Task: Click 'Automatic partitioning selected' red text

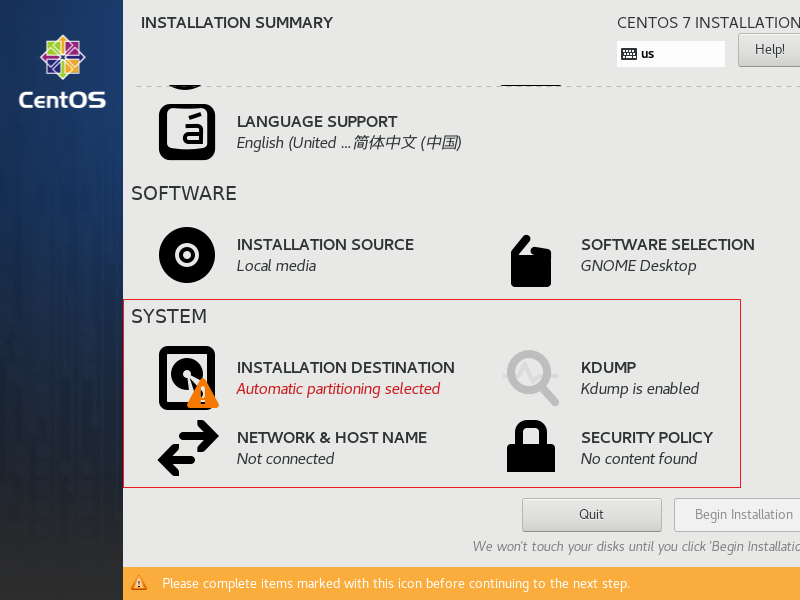Action: [x=338, y=389]
